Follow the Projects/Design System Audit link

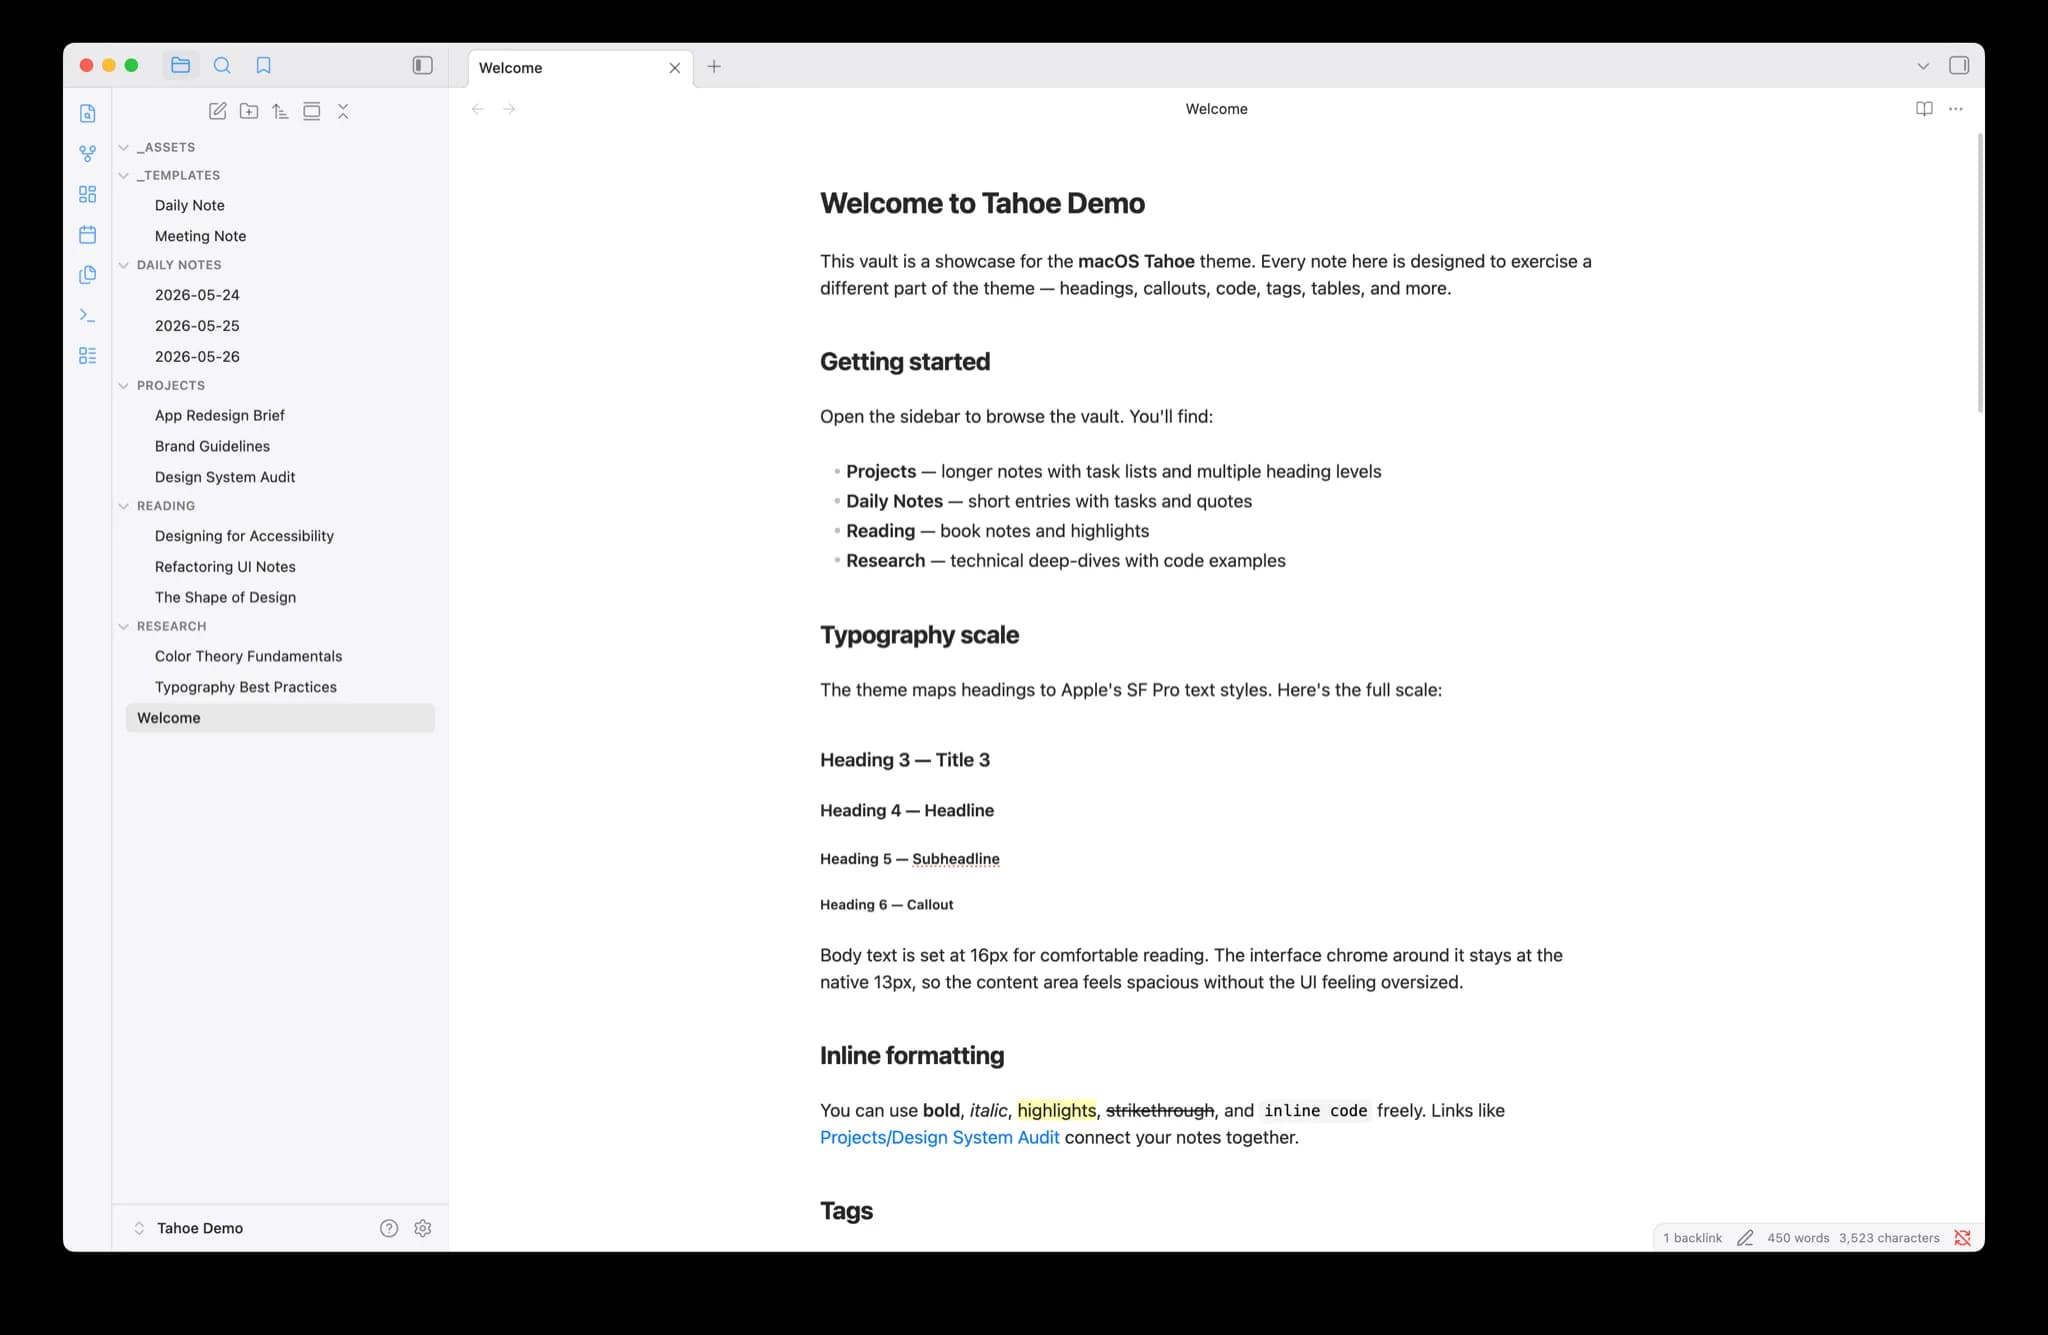[939, 1137]
